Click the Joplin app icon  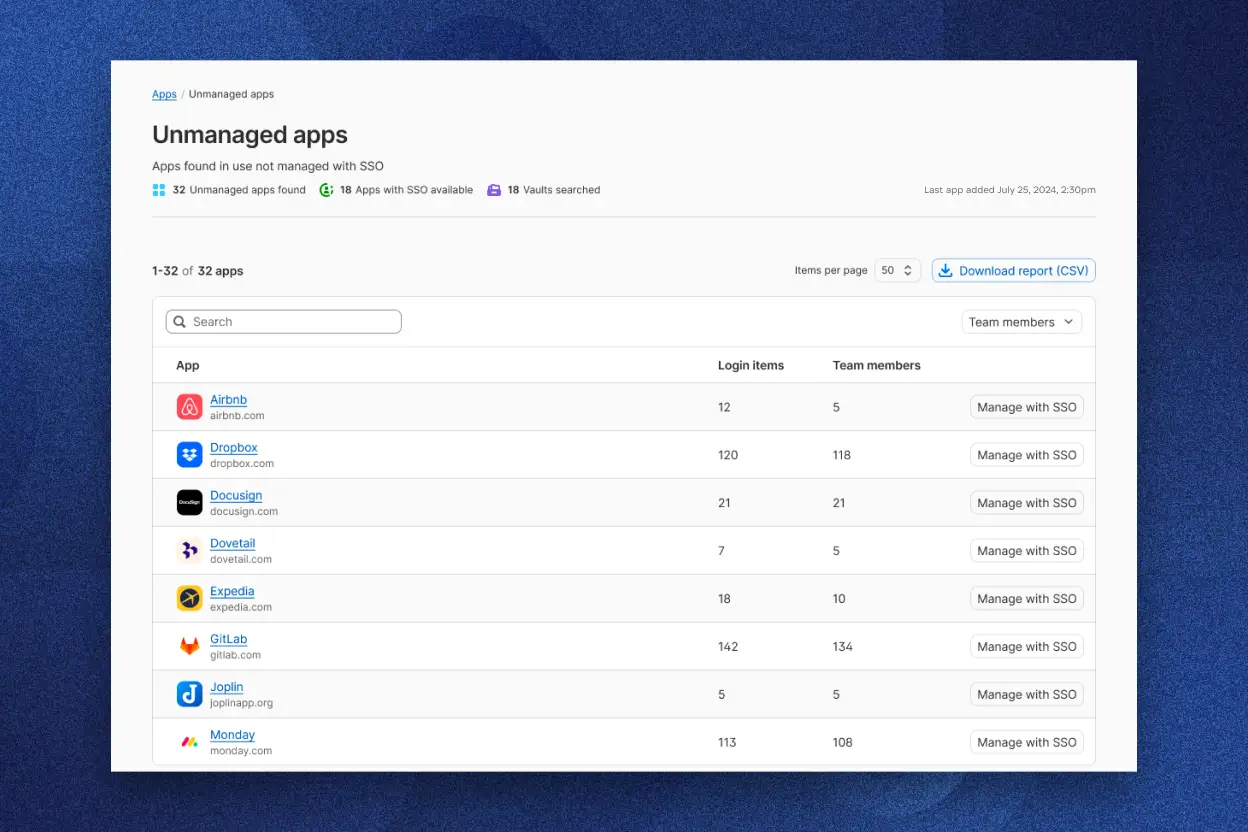coord(189,694)
